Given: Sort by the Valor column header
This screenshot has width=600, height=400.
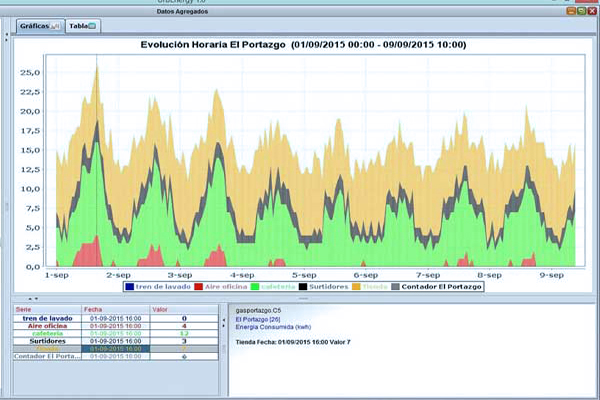Looking at the screenshot, I should point(184,309).
